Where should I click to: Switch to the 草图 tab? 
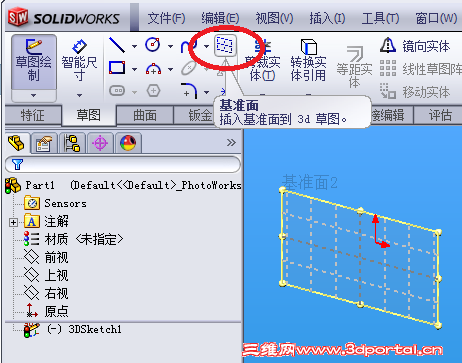89,115
